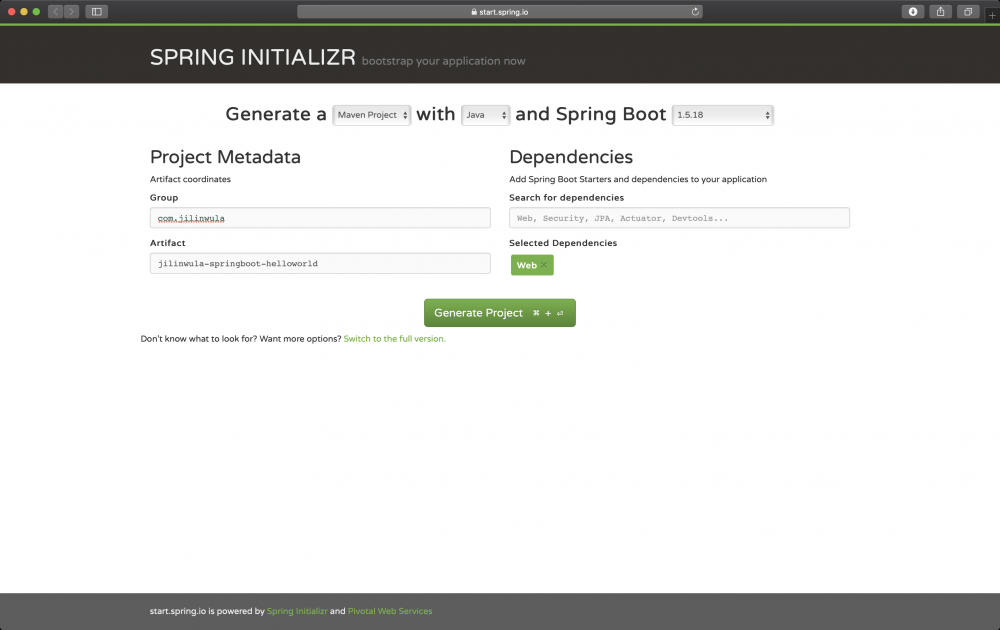Screen dimensions: 1000x630
Task: Expand the Java language dropdown
Action: (x=486, y=115)
